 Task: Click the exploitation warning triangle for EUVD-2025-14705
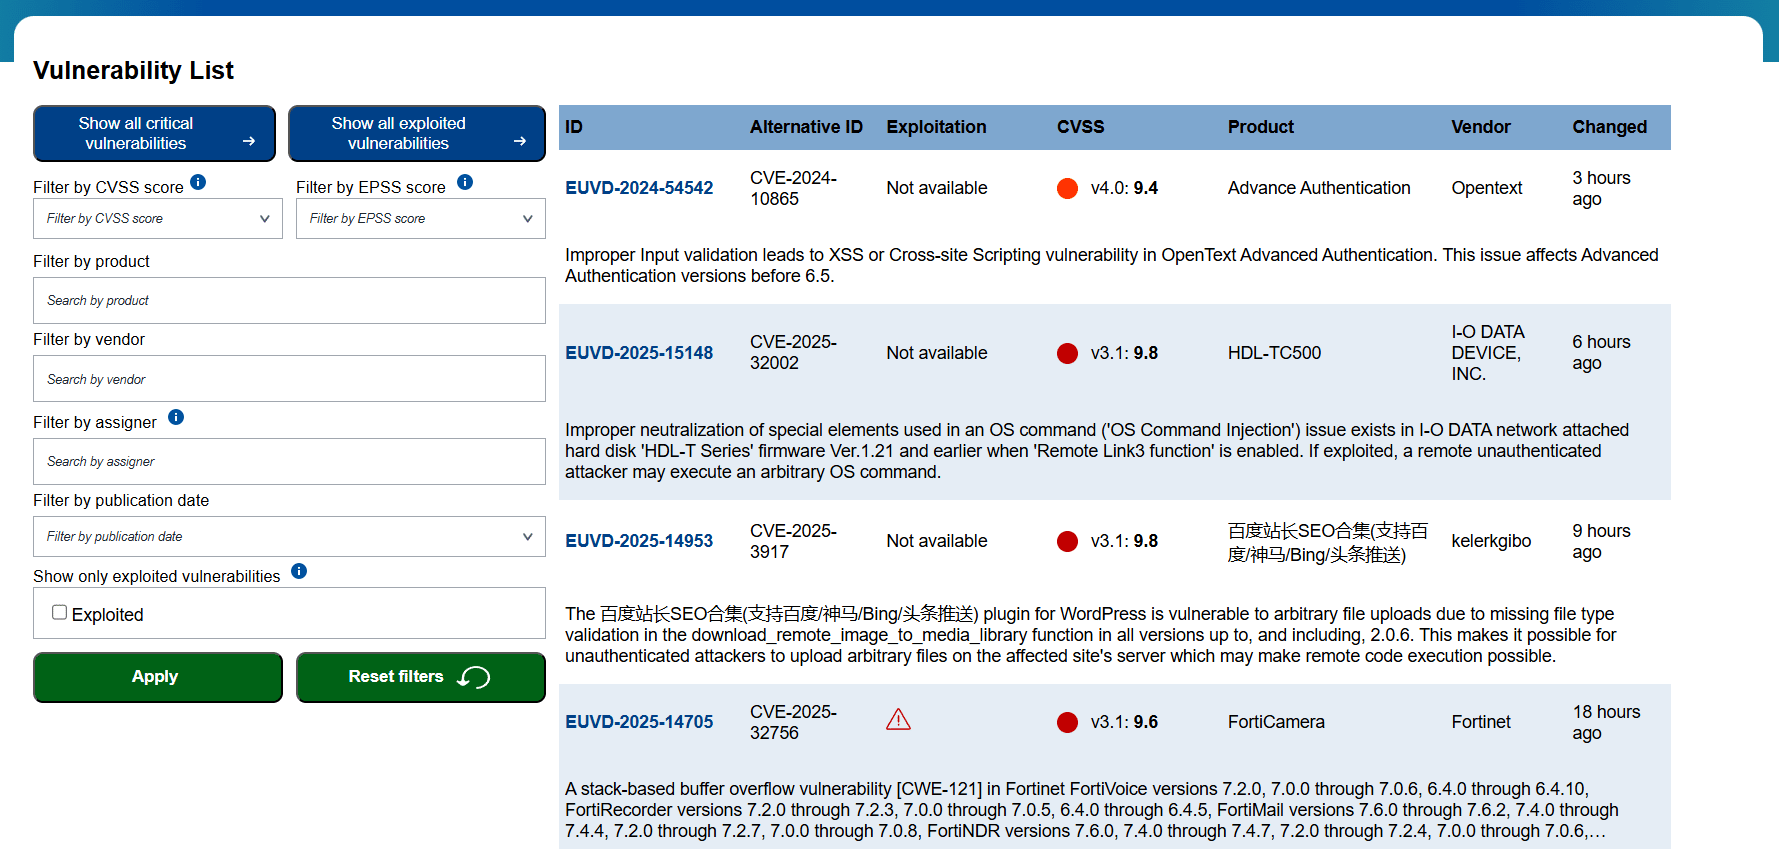click(x=898, y=720)
